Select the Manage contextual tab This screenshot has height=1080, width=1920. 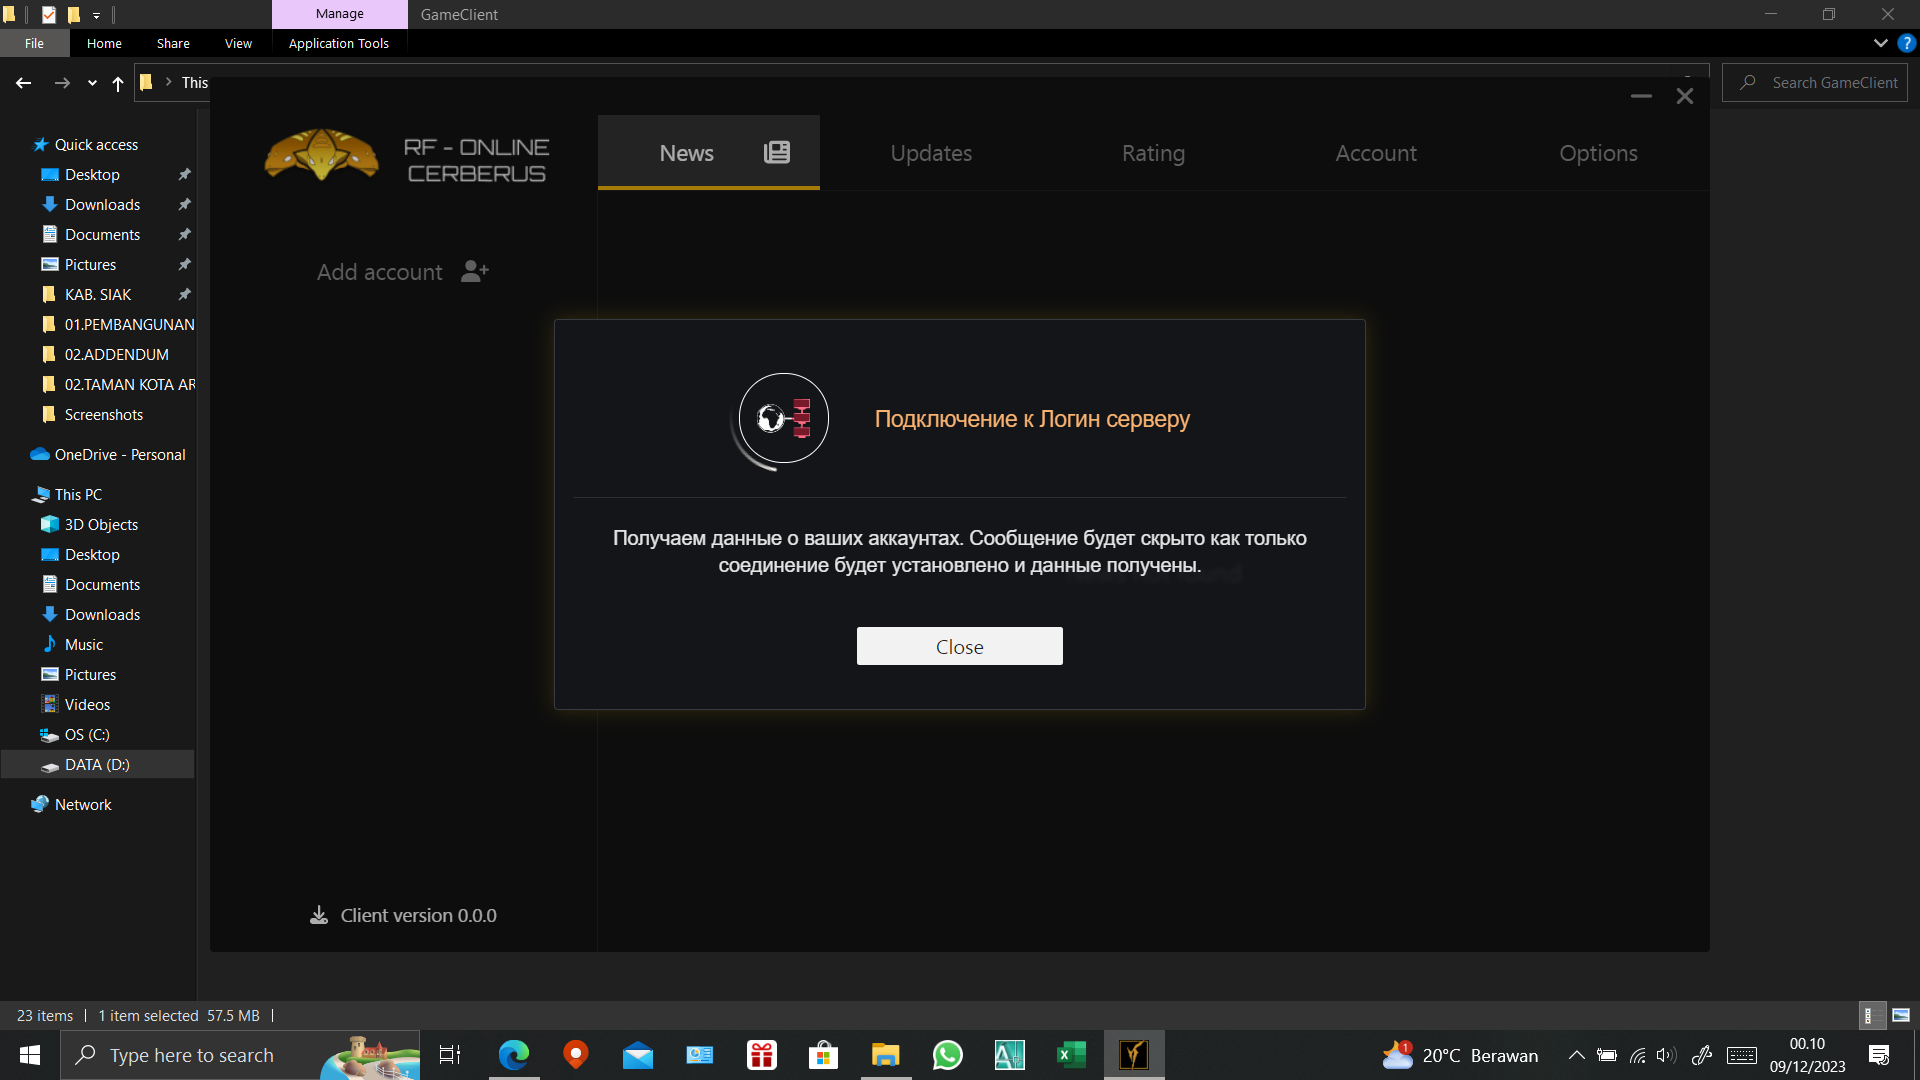(340, 14)
